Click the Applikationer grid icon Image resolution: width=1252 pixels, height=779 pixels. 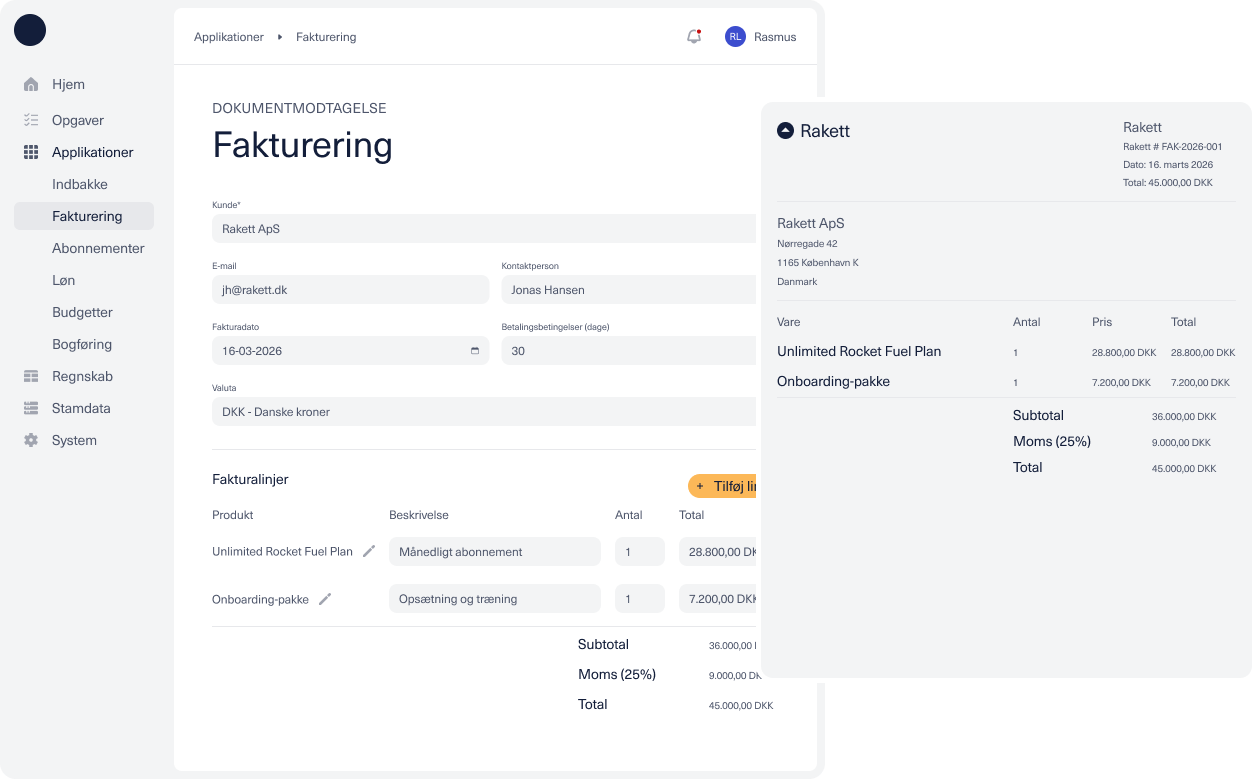tap(31, 152)
